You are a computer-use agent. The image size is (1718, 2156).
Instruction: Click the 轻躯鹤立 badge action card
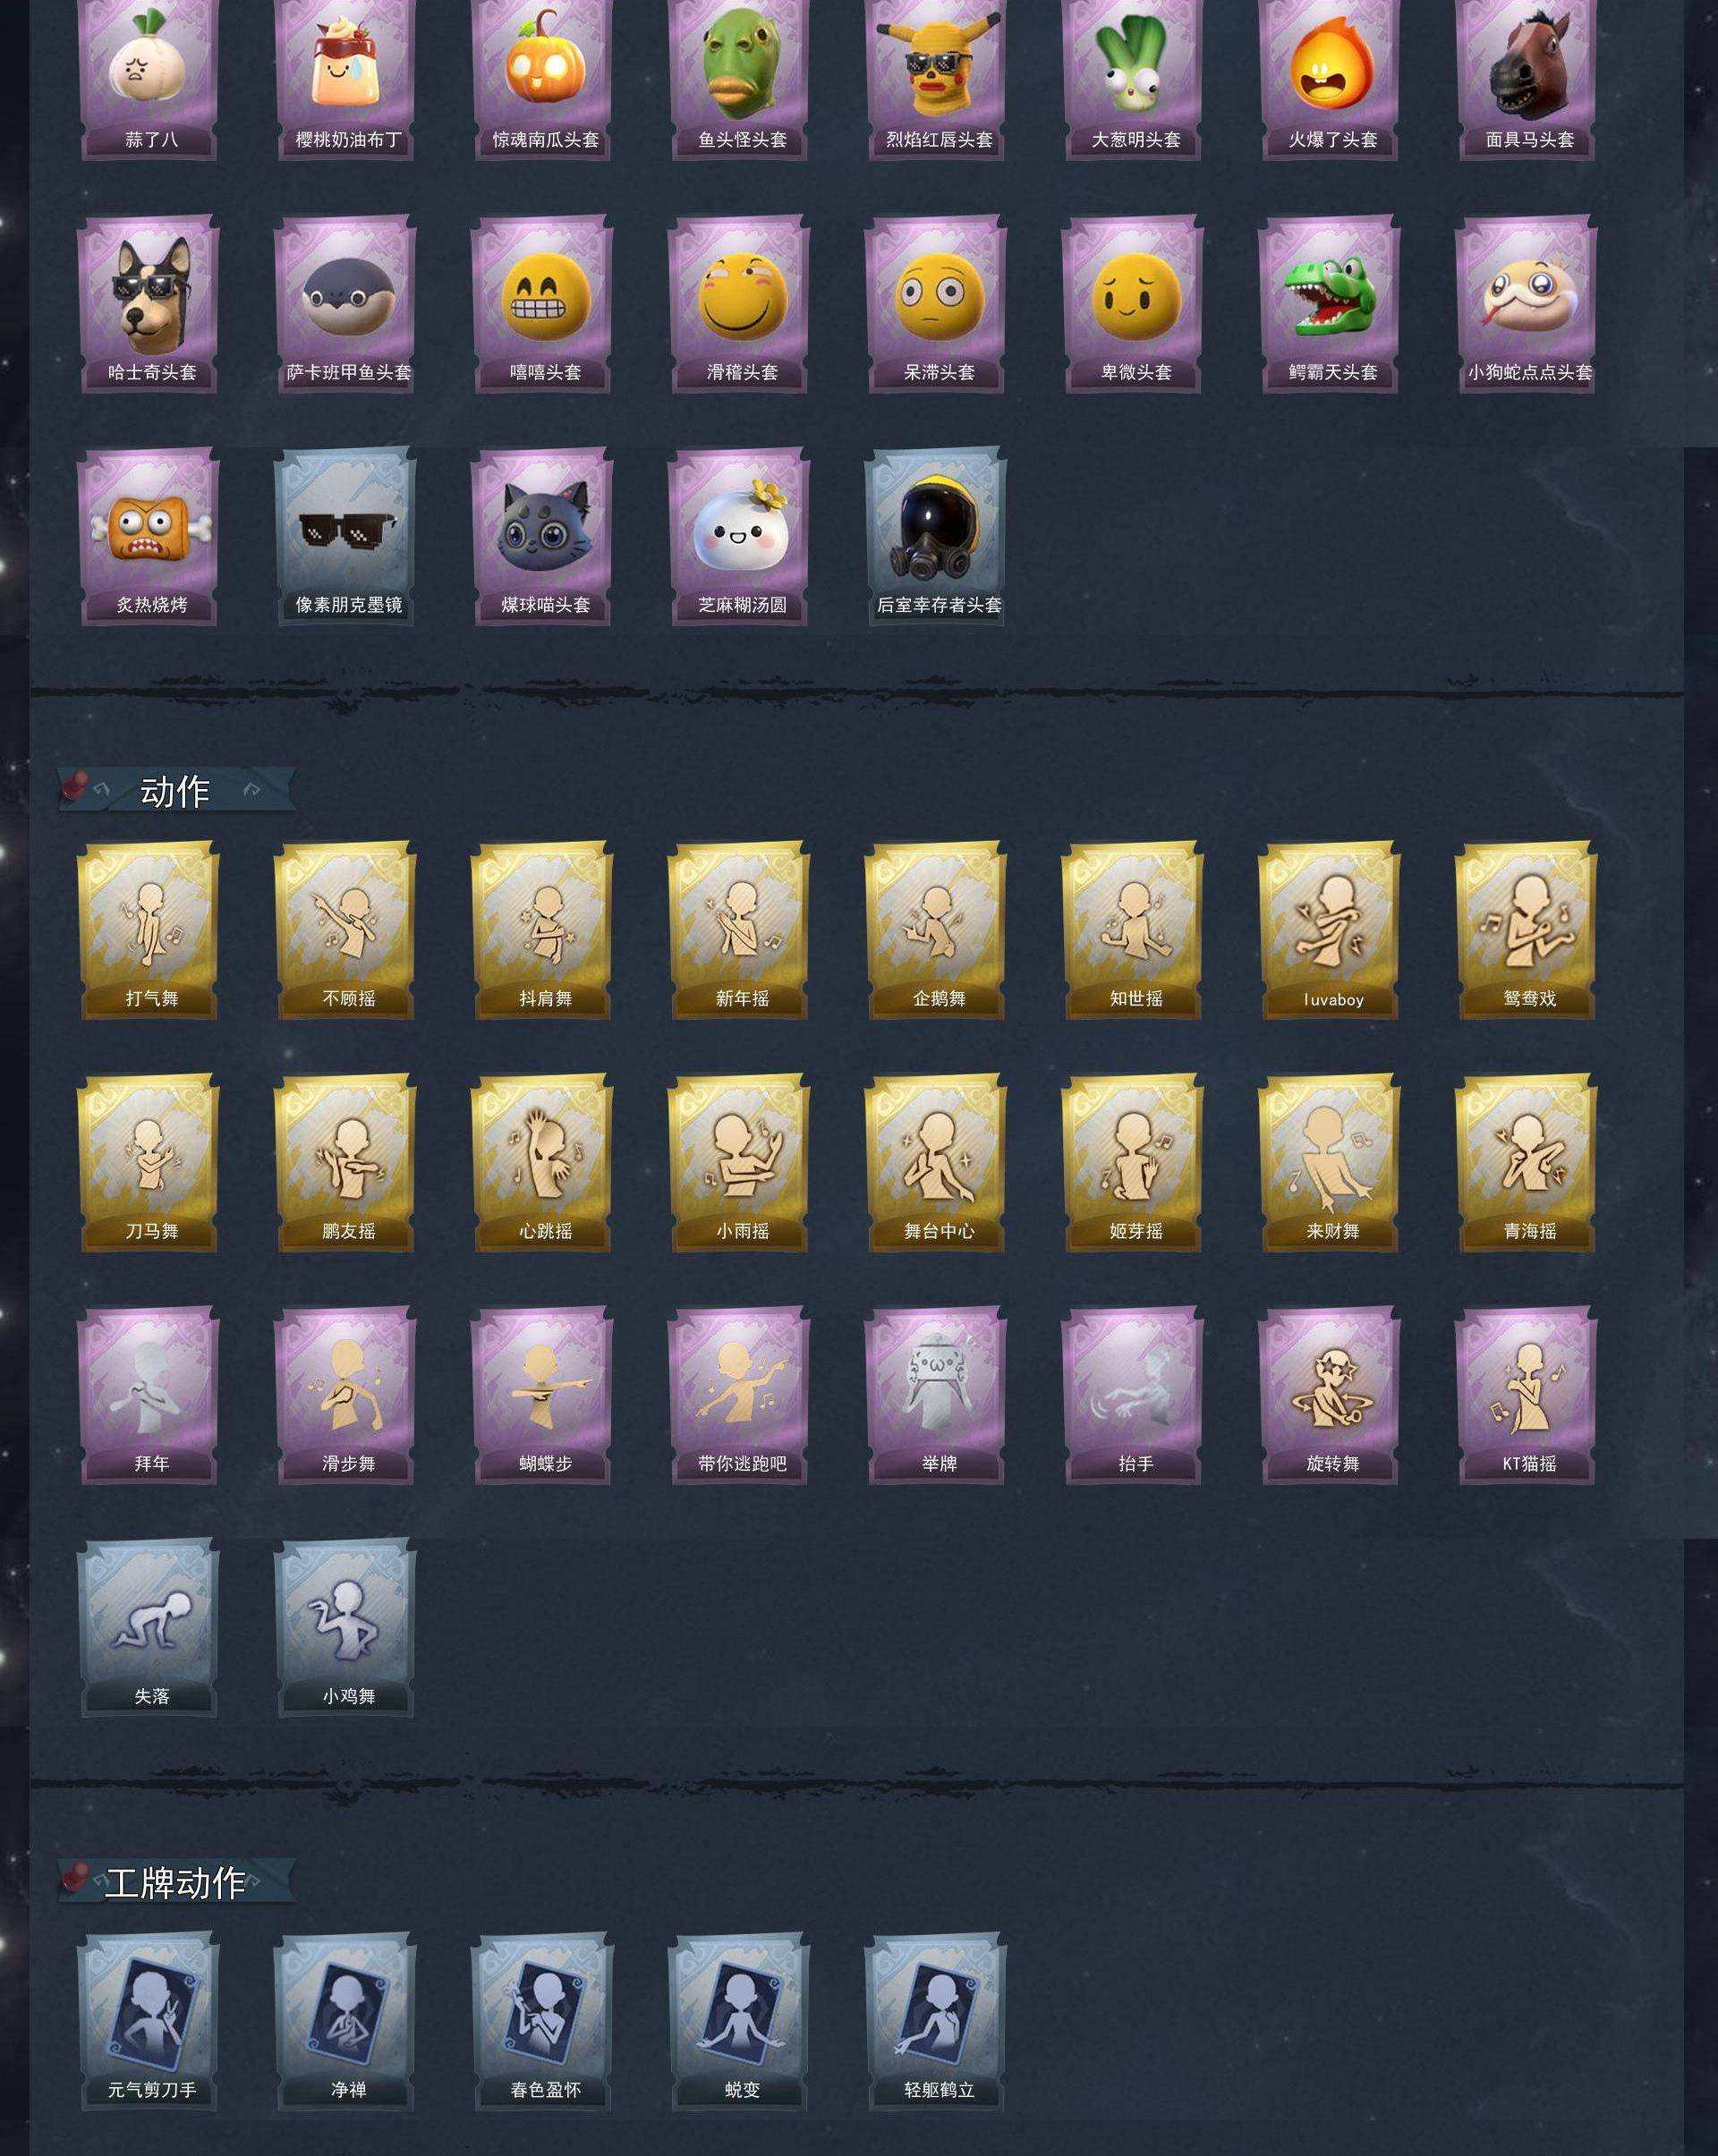pyautogui.click(x=936, y=2022)
